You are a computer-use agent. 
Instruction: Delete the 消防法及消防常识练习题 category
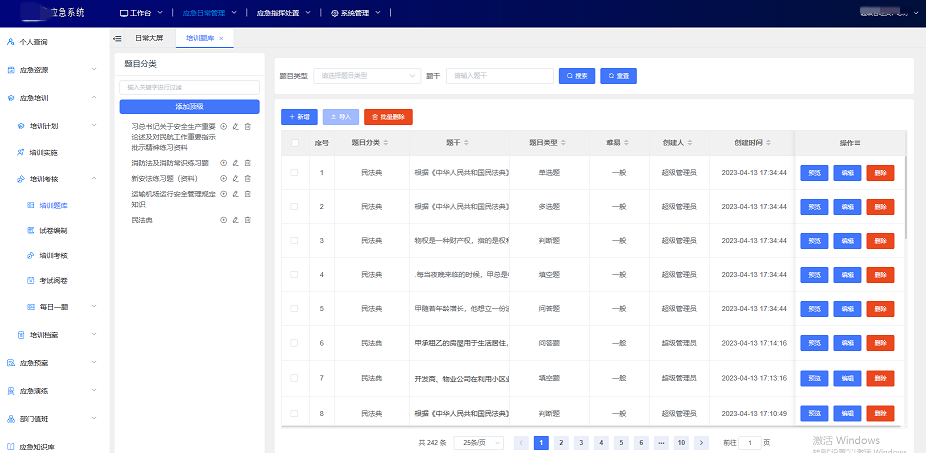pos(247,163)
